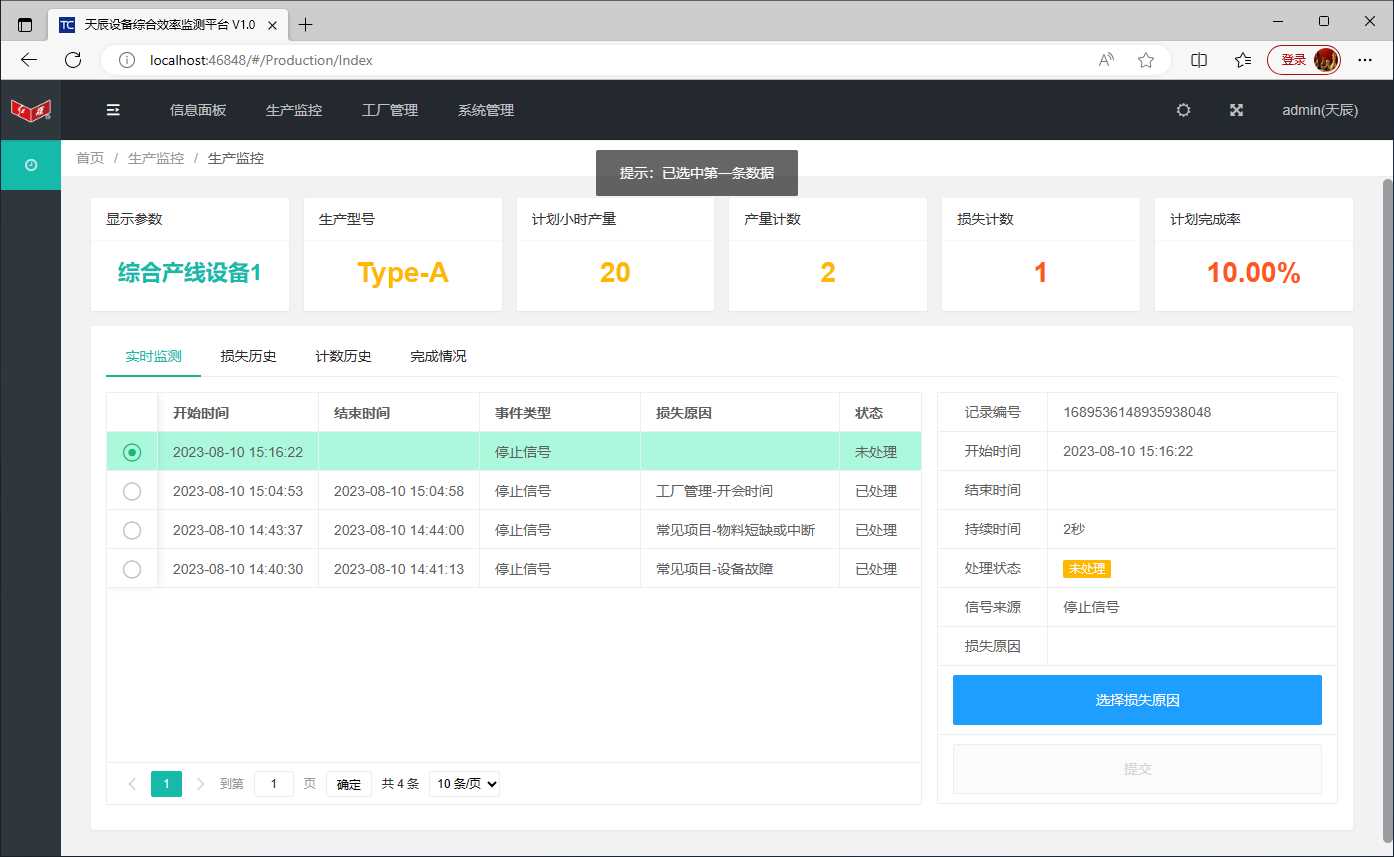Open 信息面板 menu
Image resolution: width=1394 pixels, height=857 pixels.
[x=198, y=110]
